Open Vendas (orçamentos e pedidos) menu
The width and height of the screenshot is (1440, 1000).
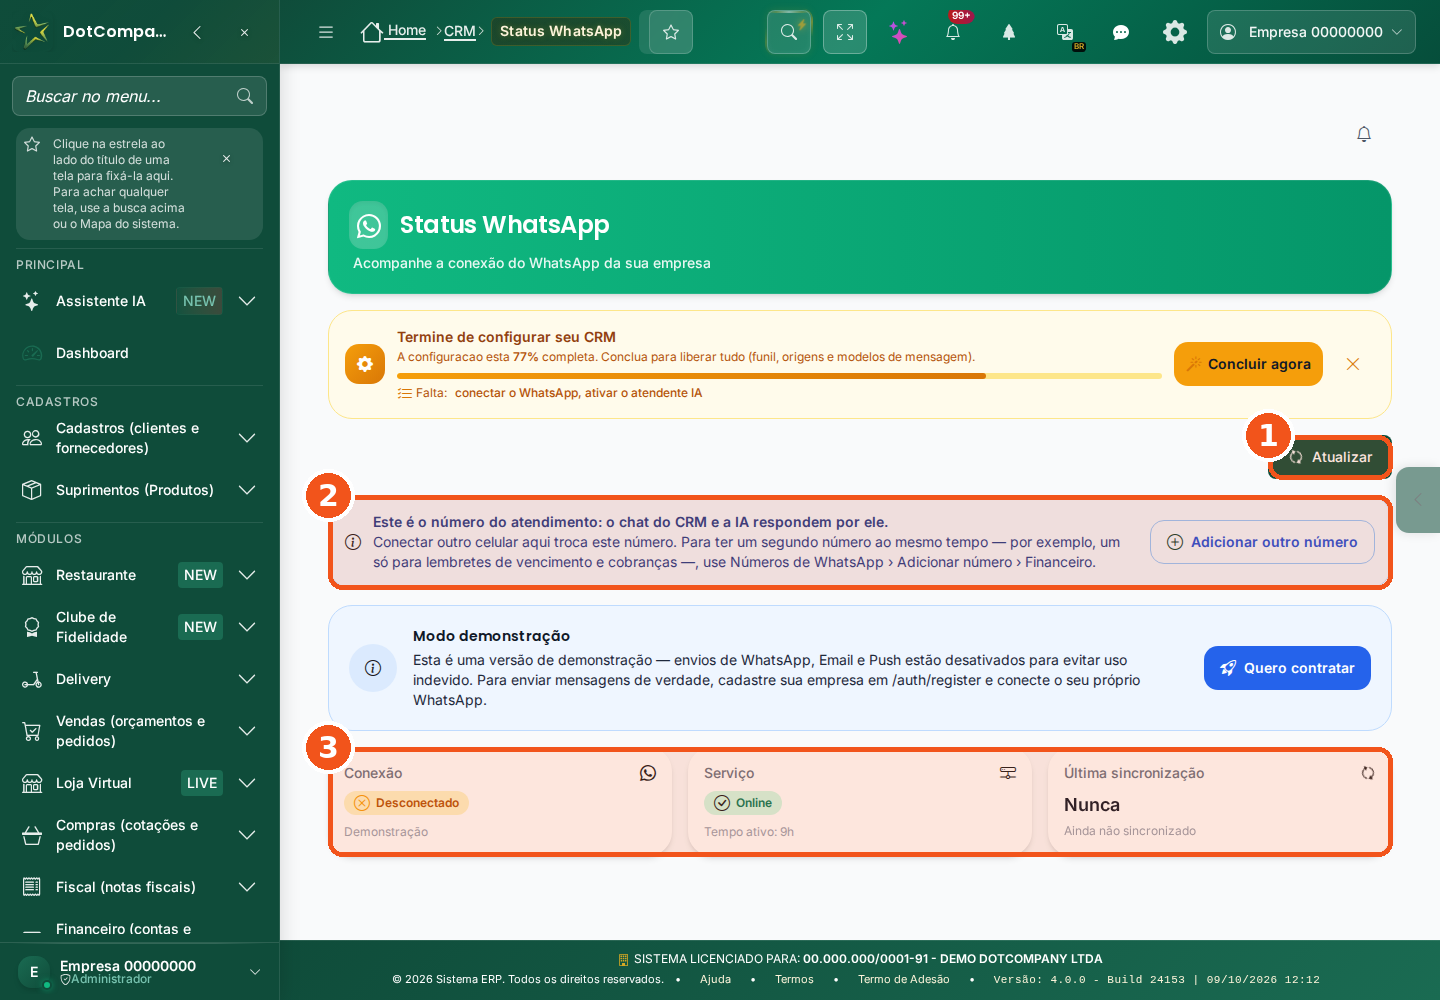[139, 731]
